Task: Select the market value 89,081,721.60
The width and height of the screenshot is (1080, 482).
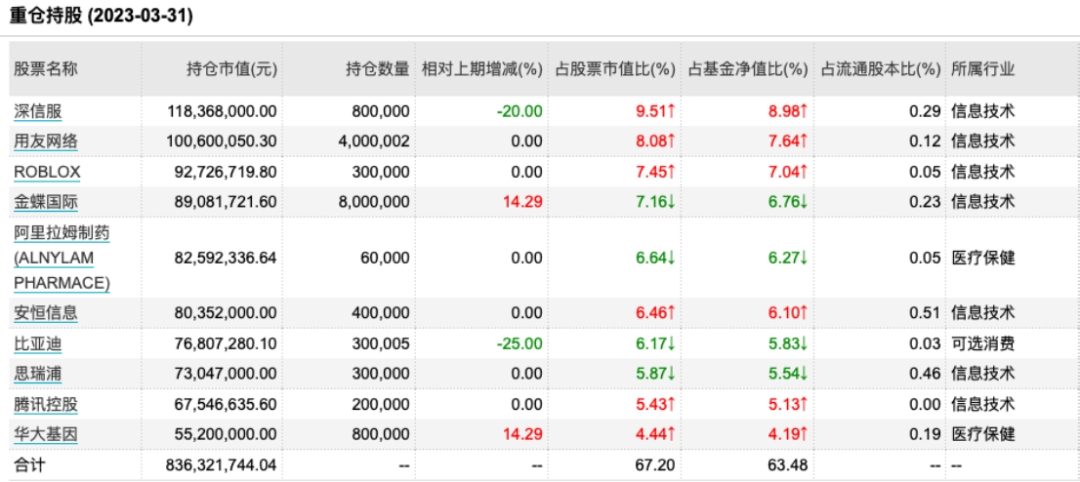Action: [226, 202]
